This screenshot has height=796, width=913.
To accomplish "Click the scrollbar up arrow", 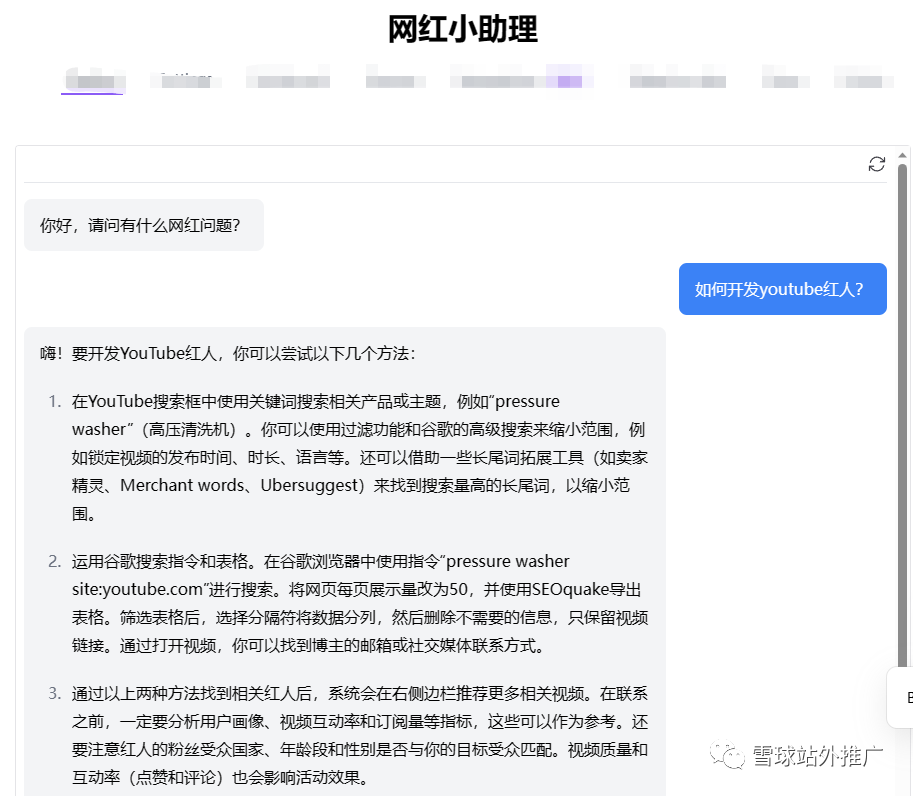I will [x=903, y=155].
